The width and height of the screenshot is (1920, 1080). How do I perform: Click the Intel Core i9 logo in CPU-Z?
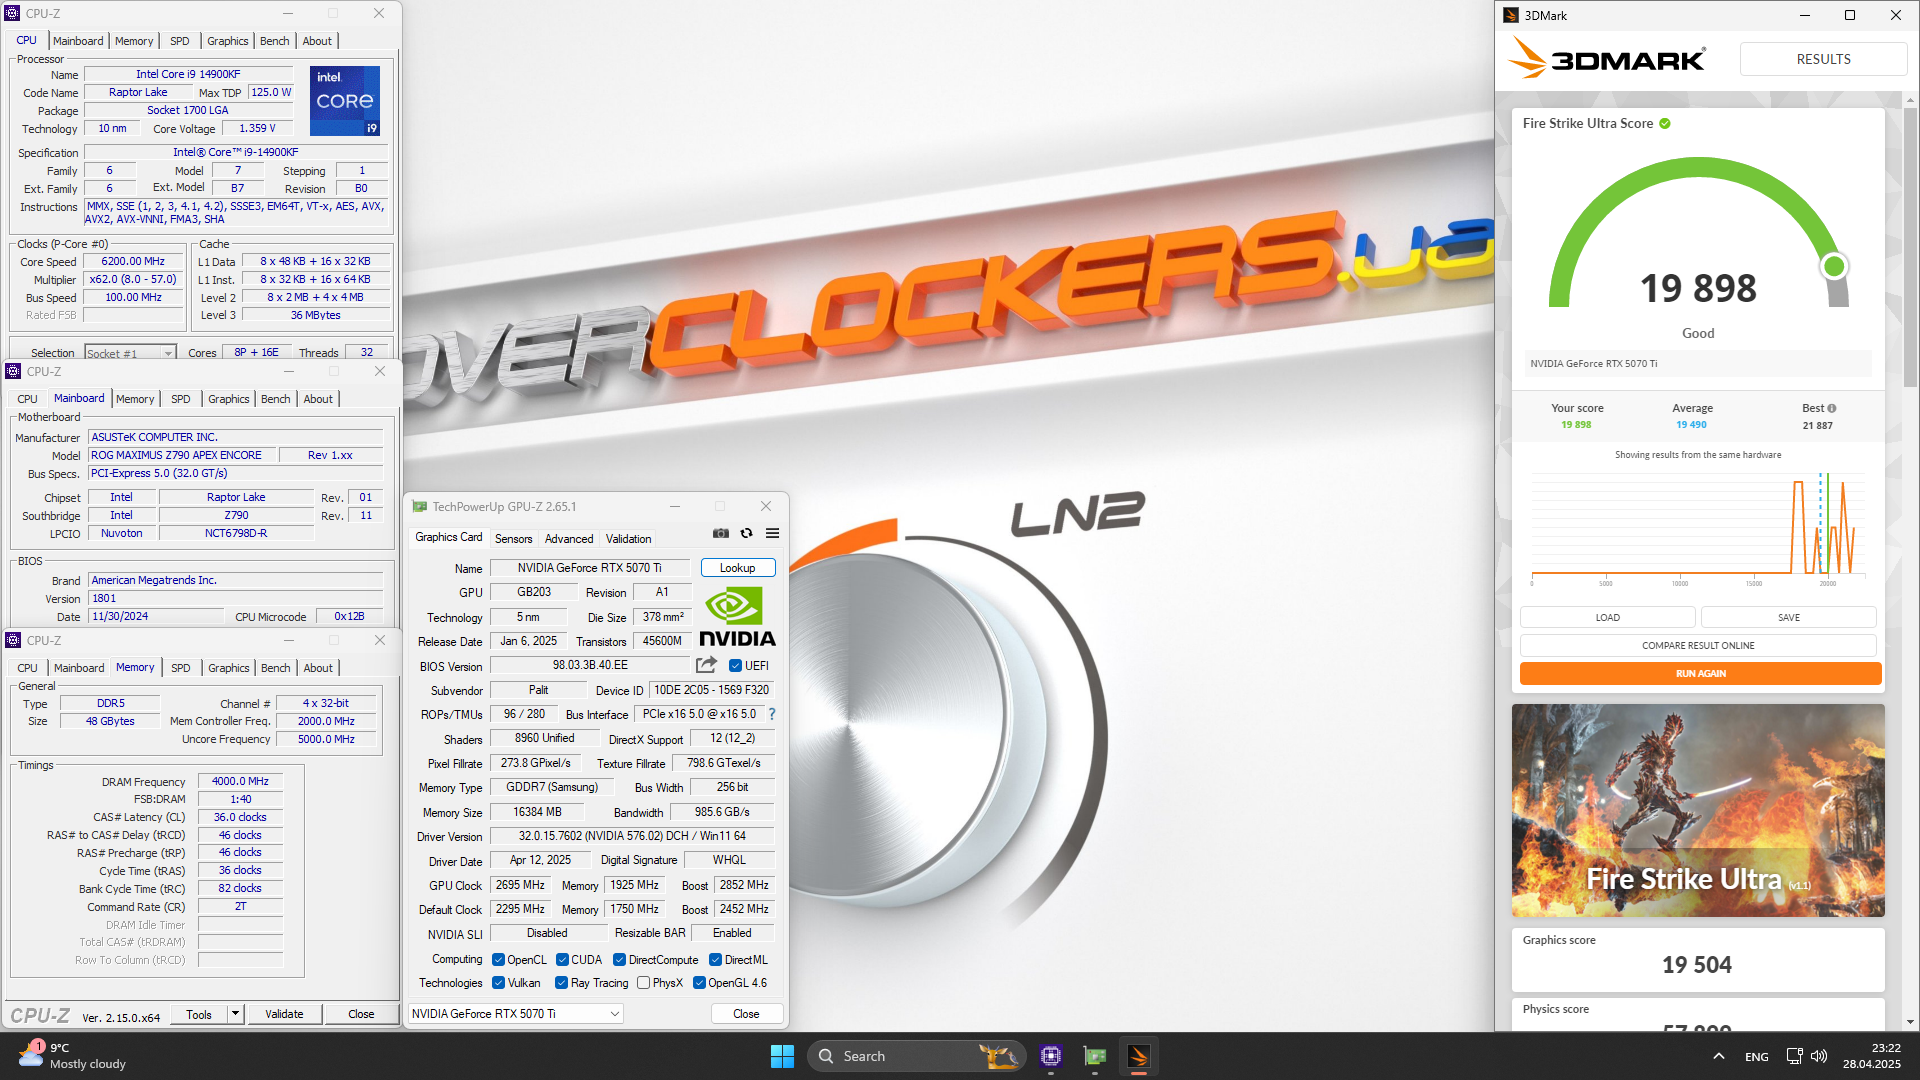click(345, 100)
